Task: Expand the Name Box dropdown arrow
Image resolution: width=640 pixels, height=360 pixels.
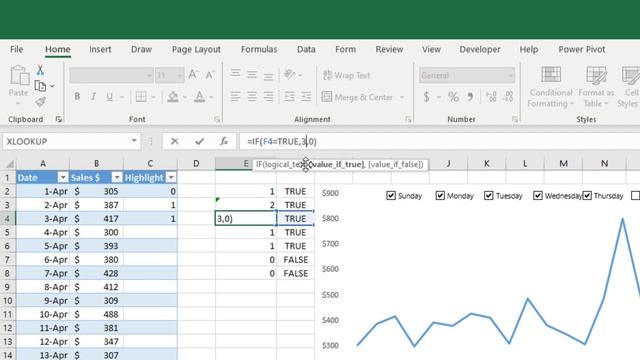Action: point(134,141)
